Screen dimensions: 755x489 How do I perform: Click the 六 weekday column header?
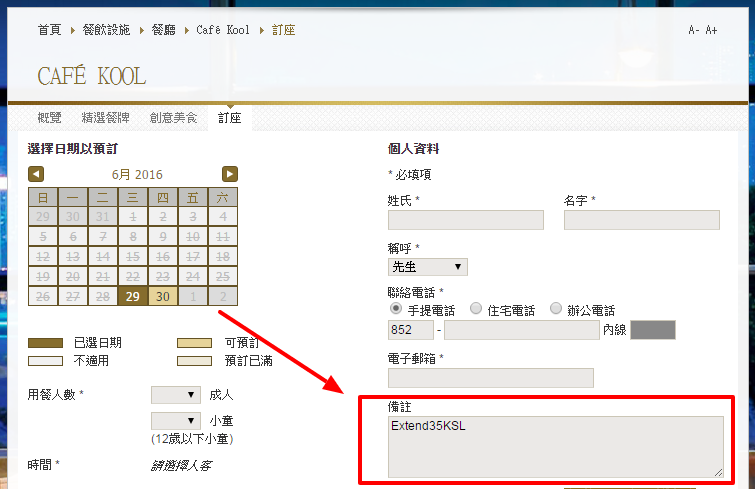click(x=222, y=197)
